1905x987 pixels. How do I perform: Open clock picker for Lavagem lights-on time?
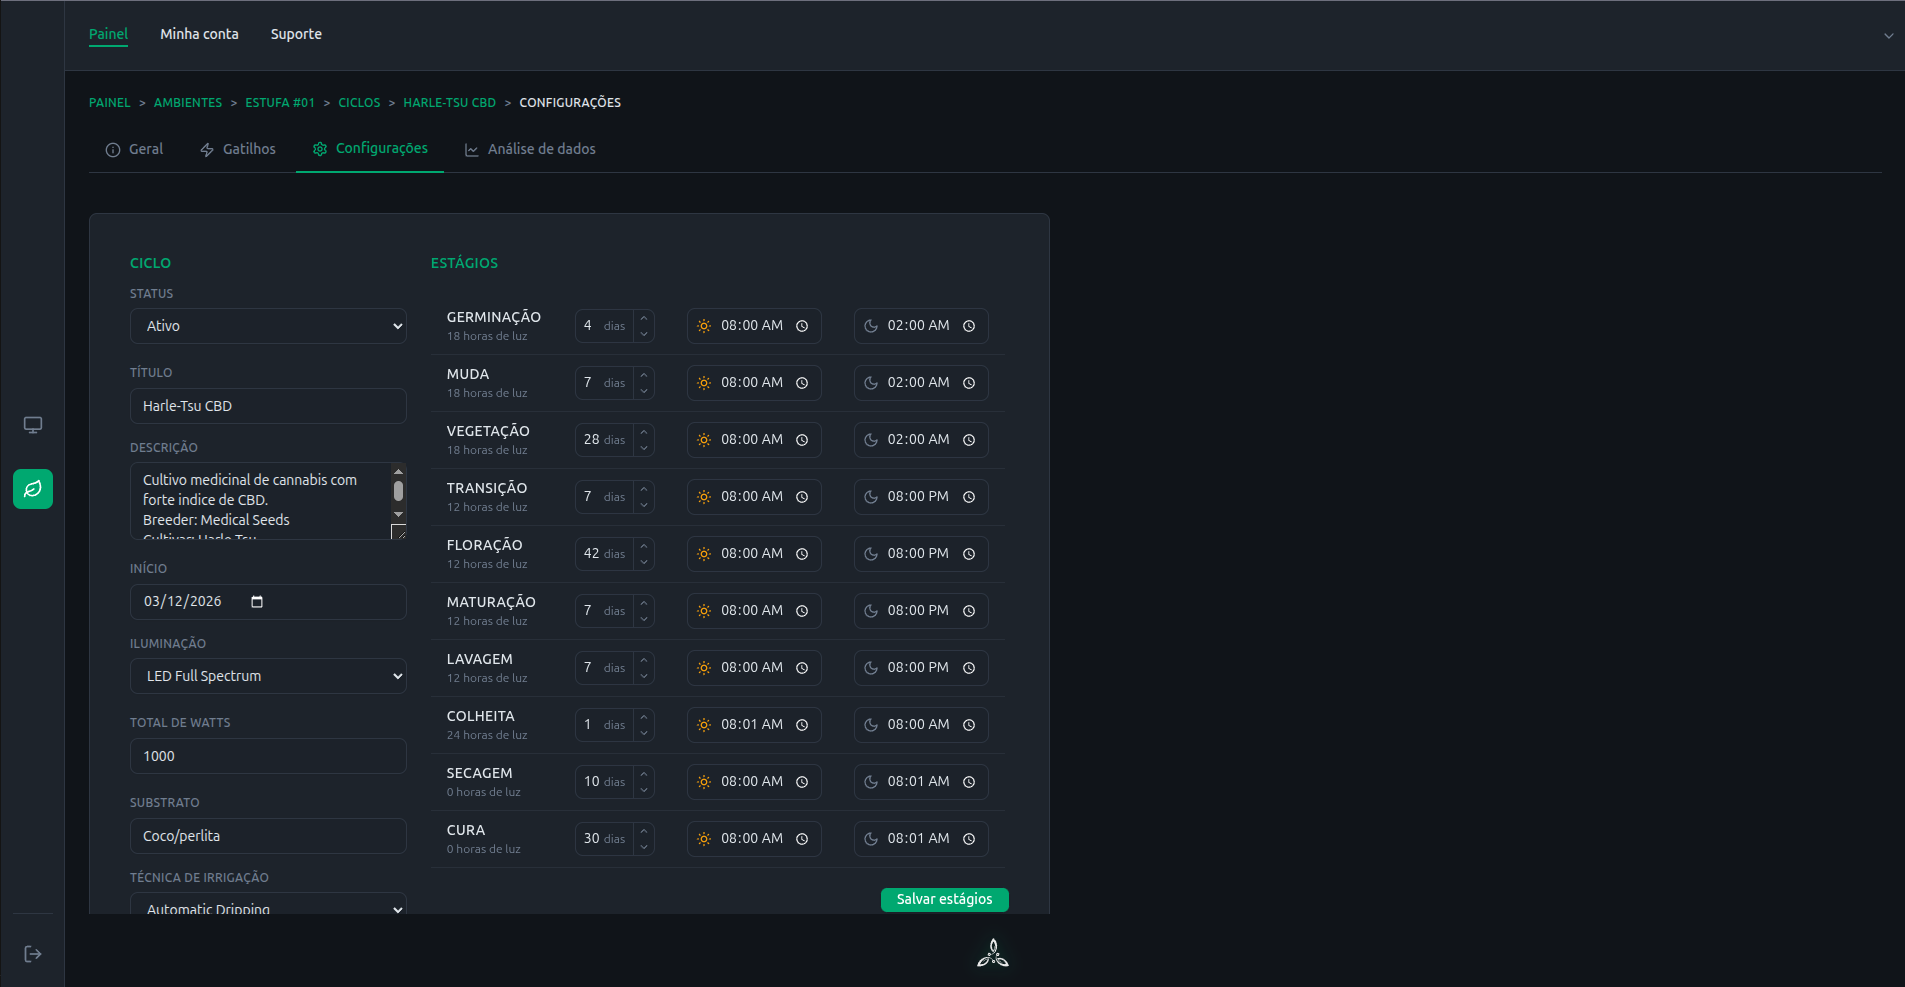pos(802,668)
